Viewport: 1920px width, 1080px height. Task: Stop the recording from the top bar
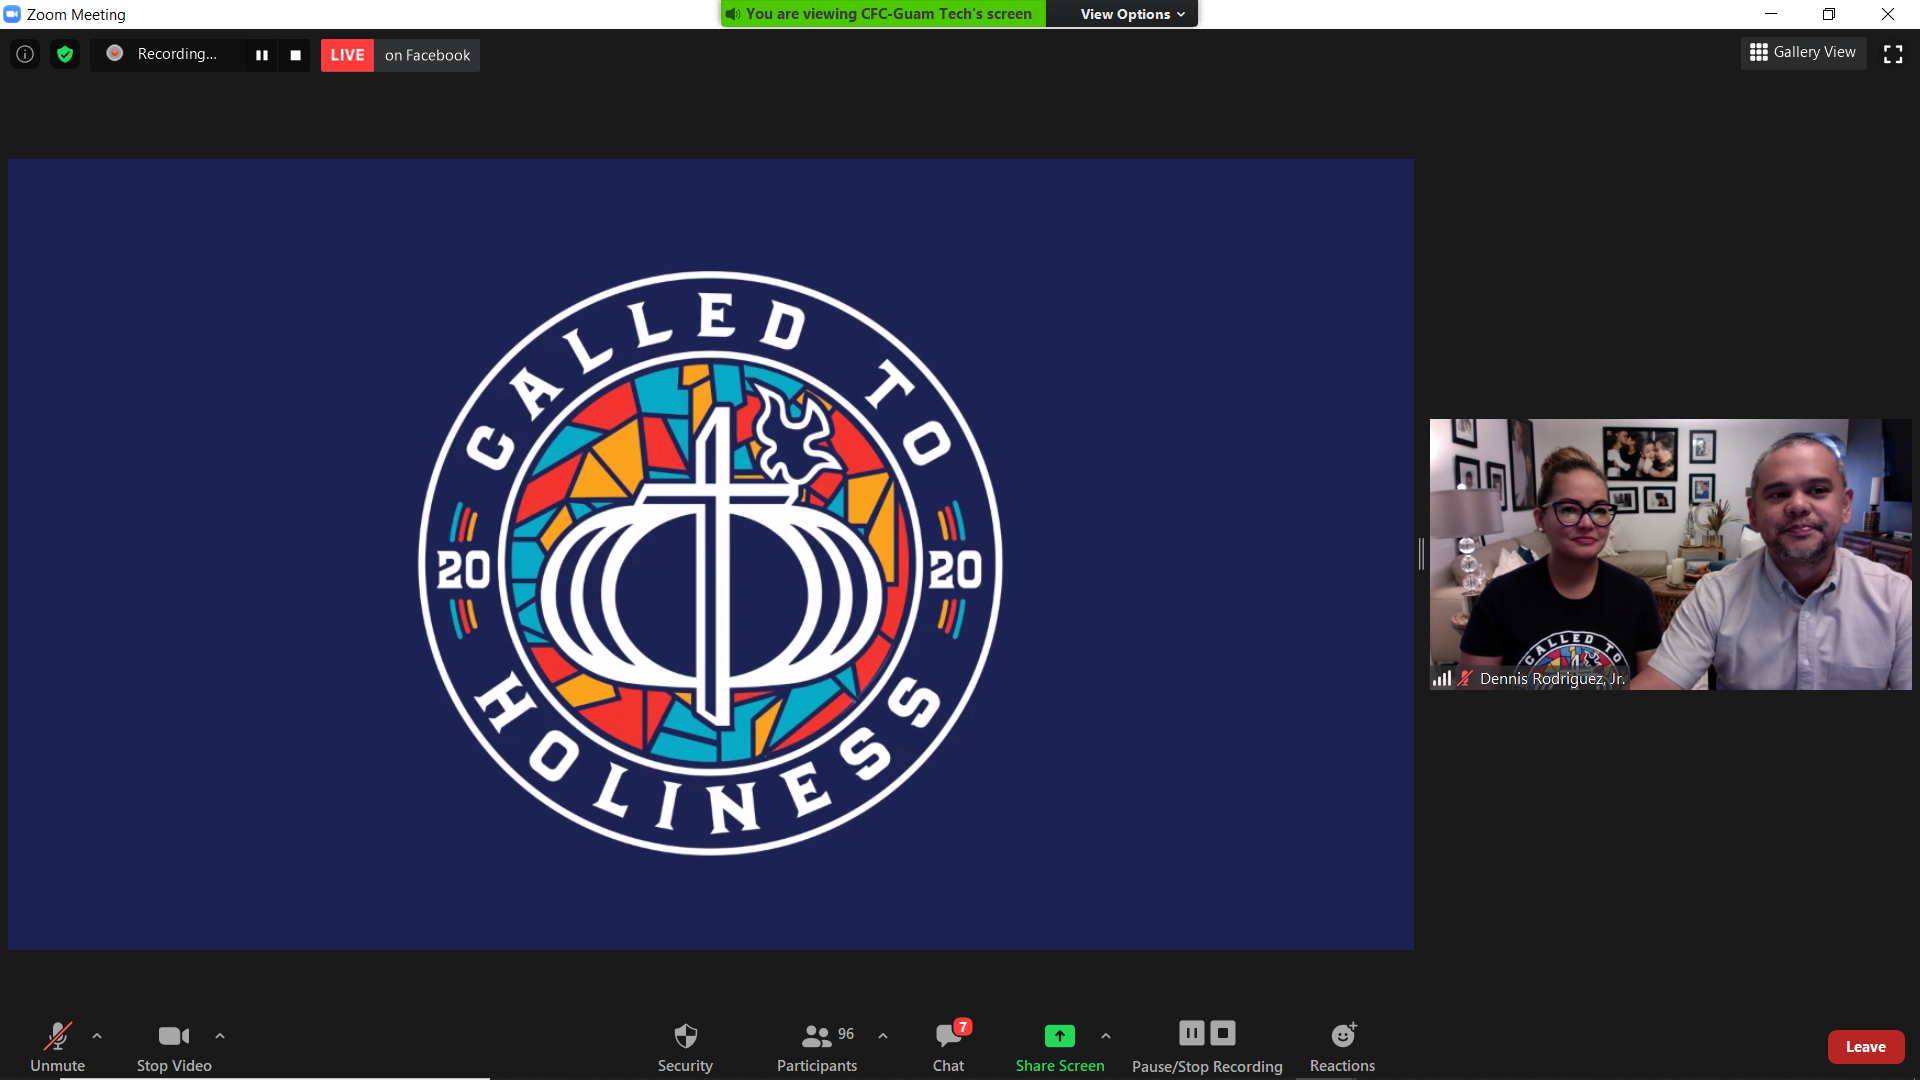(295, 55)
